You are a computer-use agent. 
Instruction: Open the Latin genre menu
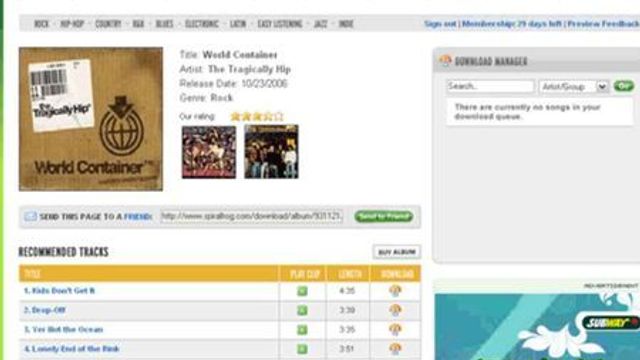(238, 24)
